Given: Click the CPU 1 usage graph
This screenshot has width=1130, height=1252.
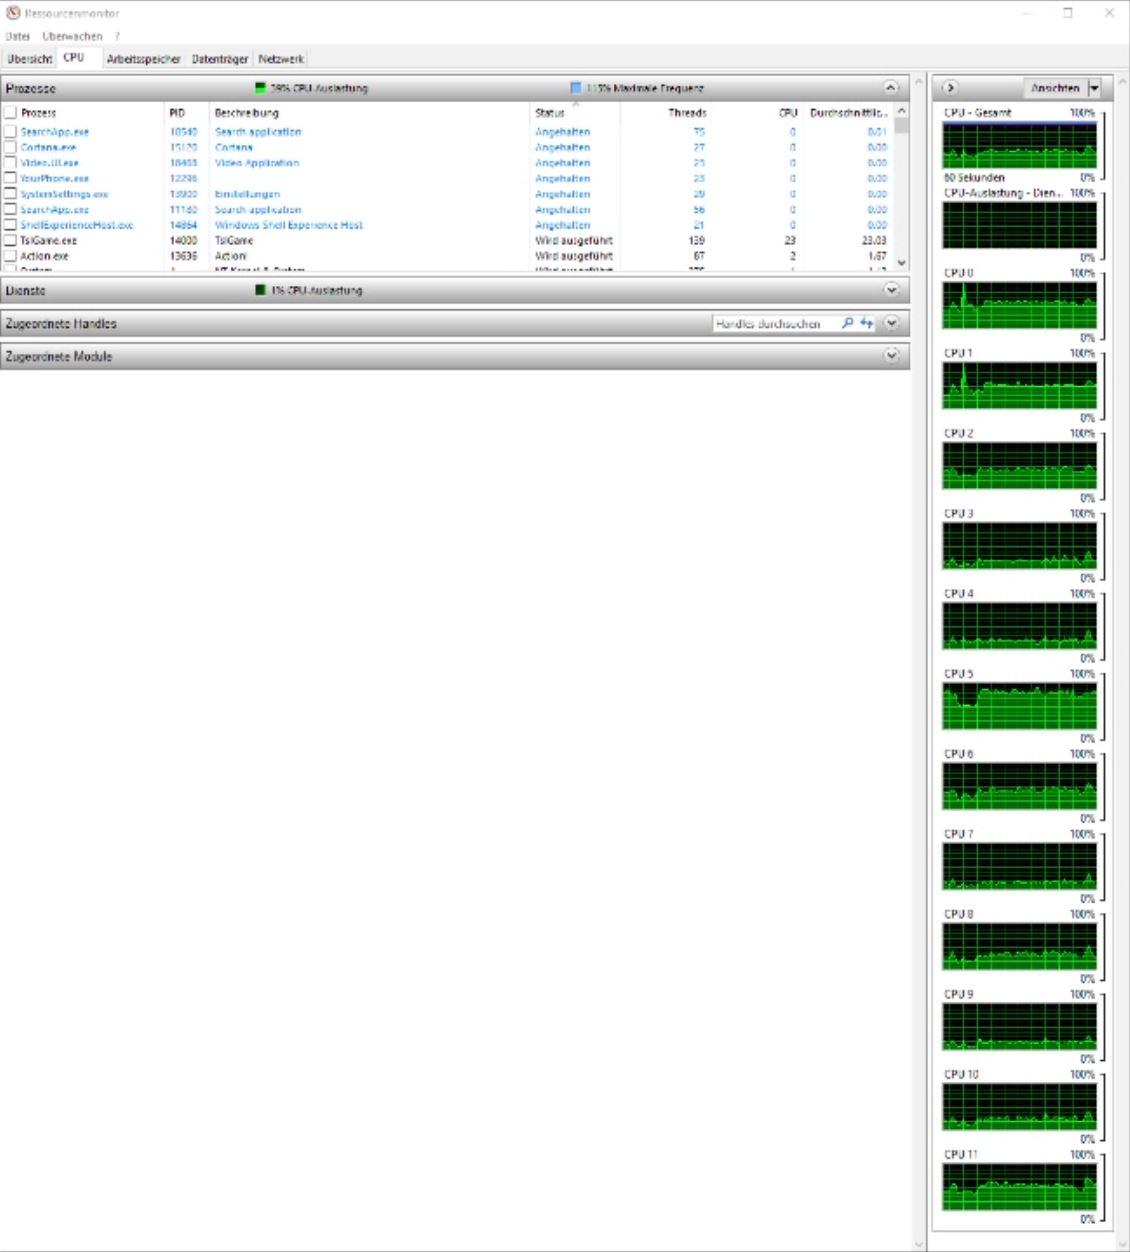Looking at the screenshot, I should point(1019,385).
